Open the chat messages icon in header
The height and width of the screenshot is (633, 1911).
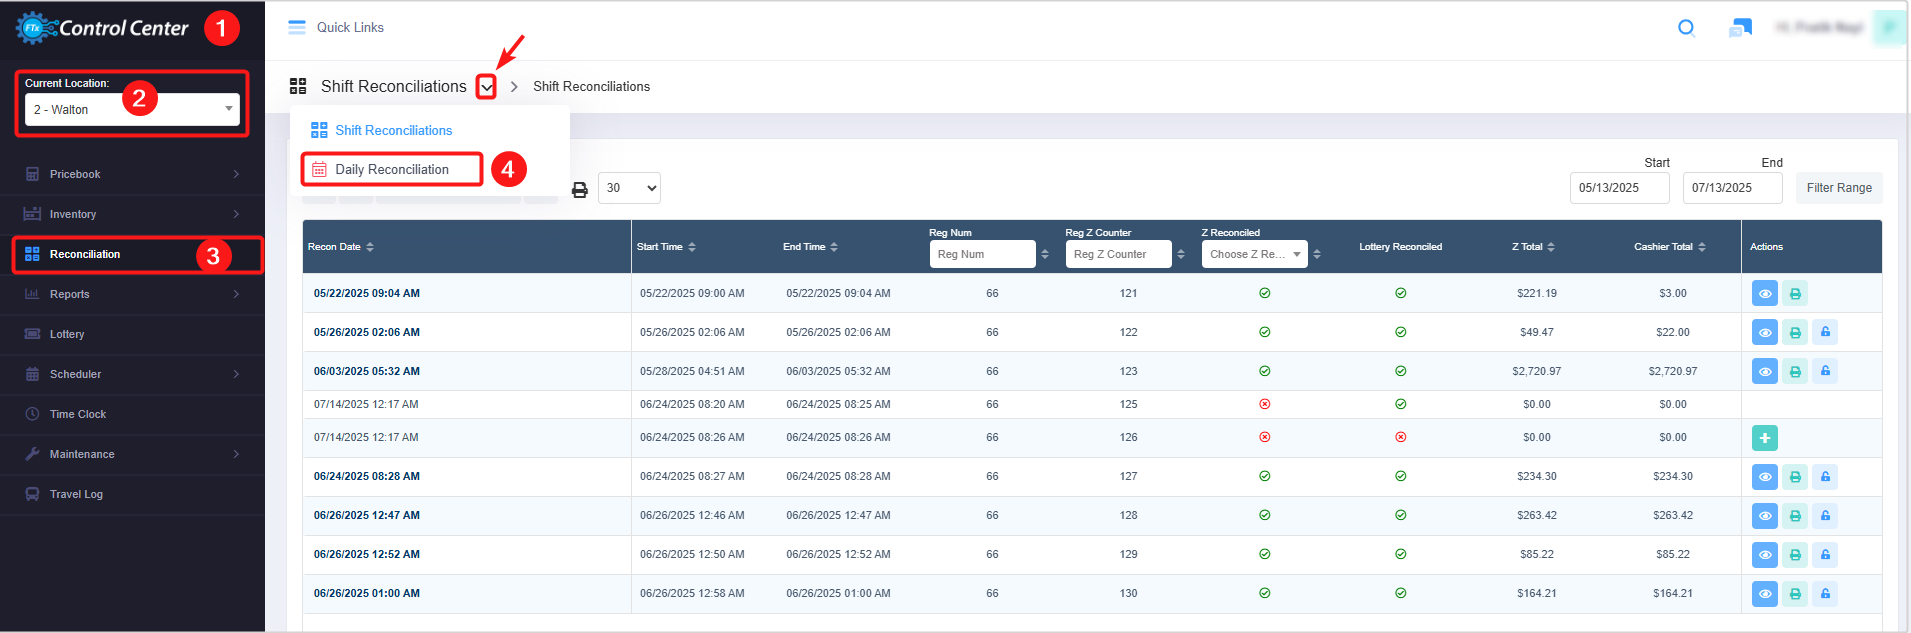pyautogui.click(x=1740, y=28)
